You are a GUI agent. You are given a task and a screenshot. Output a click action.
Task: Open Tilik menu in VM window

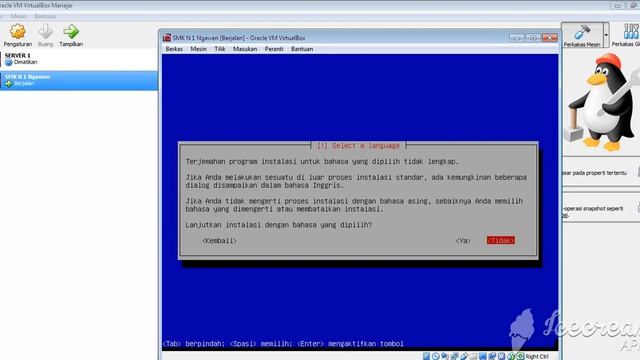click(x=220, y=49)
